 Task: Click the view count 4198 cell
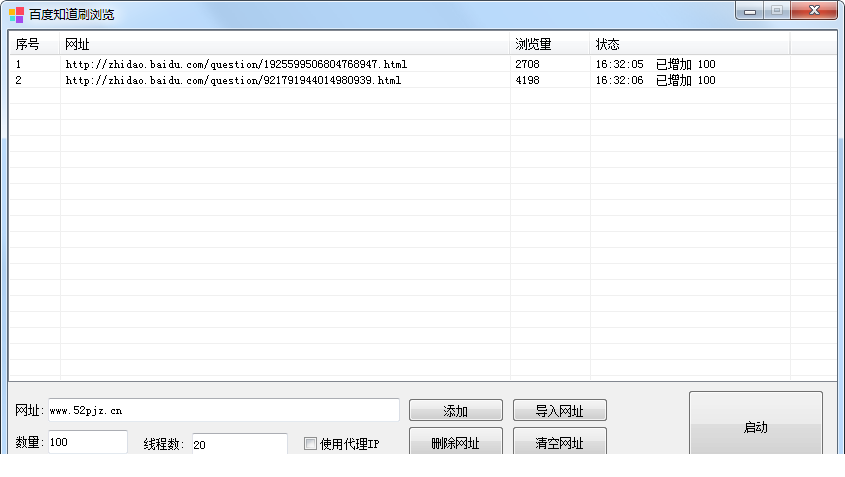[x=527, y=80]
